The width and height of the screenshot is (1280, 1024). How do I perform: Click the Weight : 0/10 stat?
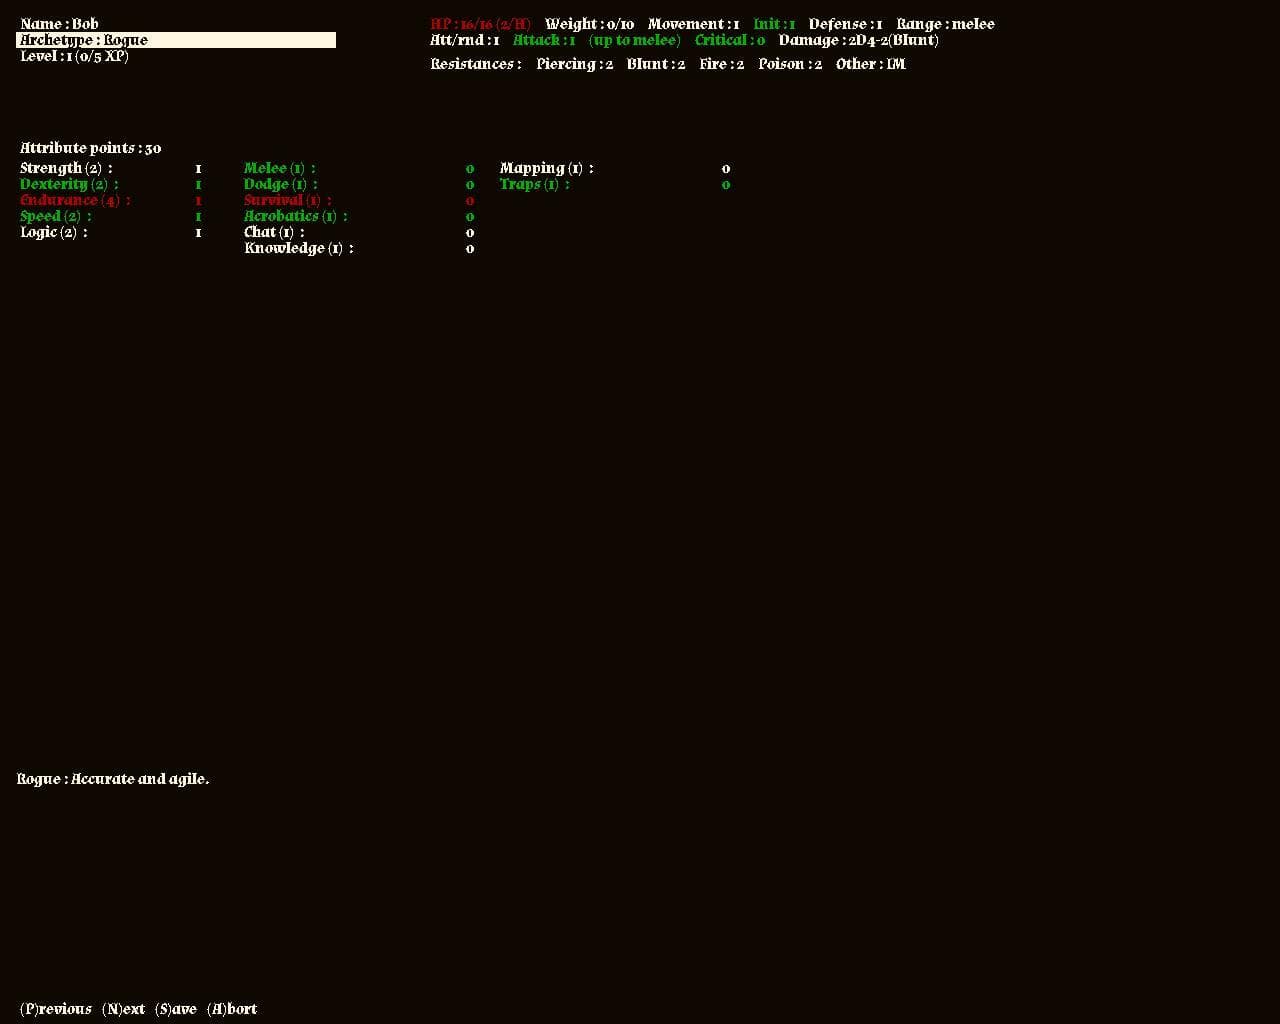point(589,24)
